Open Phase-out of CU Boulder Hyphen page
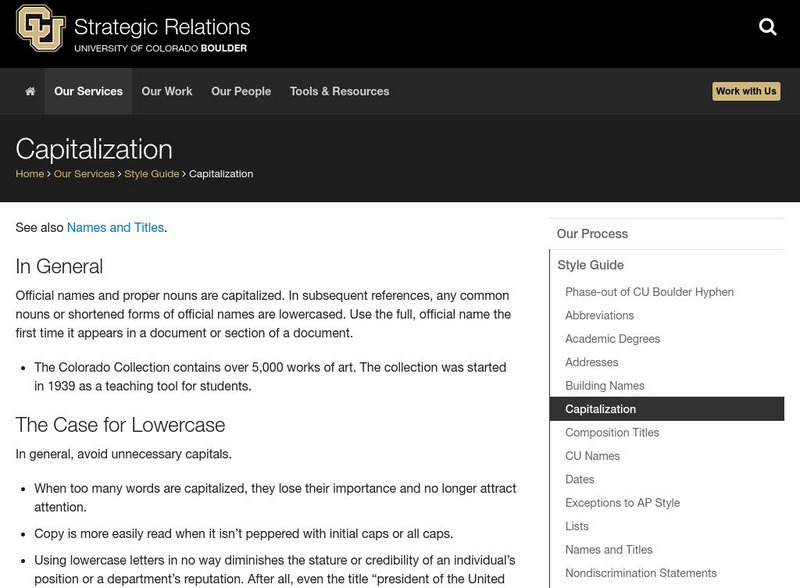The image size is (800, 588). (649, 292)
